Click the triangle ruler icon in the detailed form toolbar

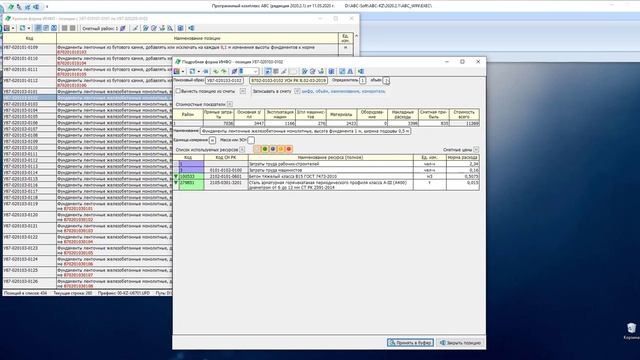click(x=350, y=71)
